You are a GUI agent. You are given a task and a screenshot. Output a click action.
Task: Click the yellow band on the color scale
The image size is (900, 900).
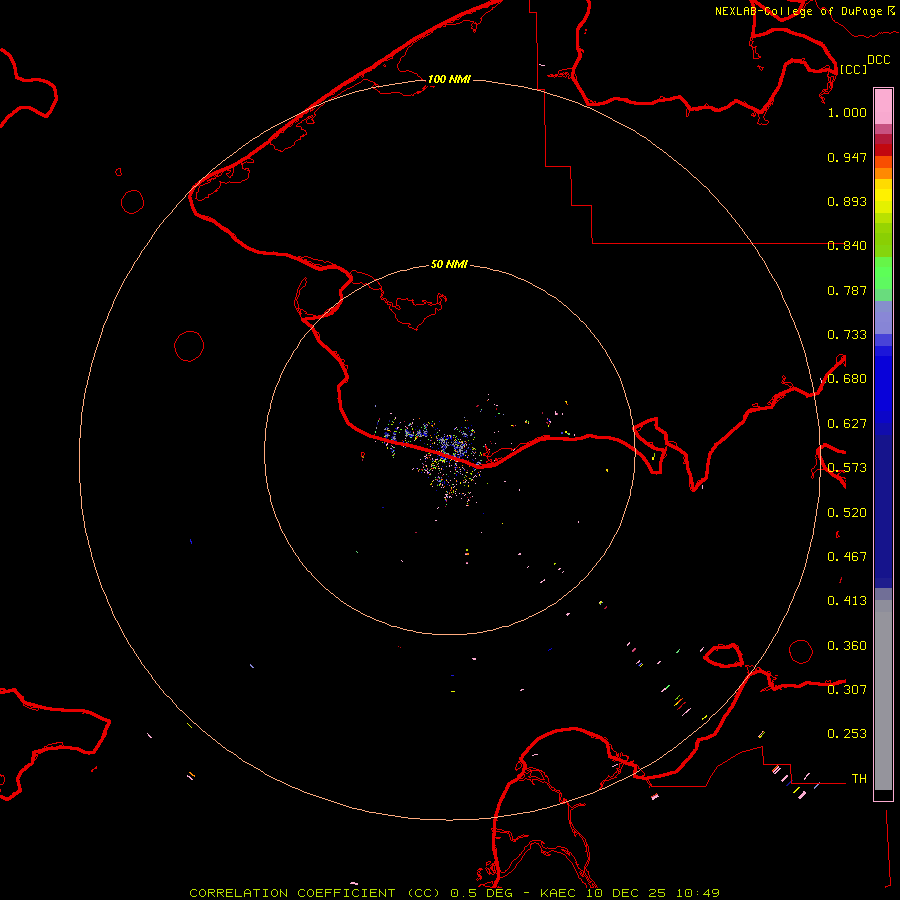pos(883,195)
